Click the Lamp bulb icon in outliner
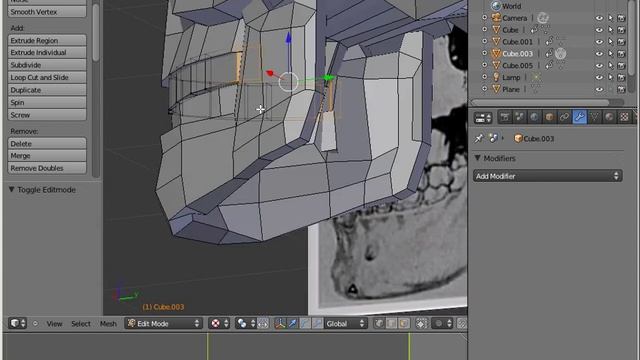This screenshot has height=360, width=640. 496,77
